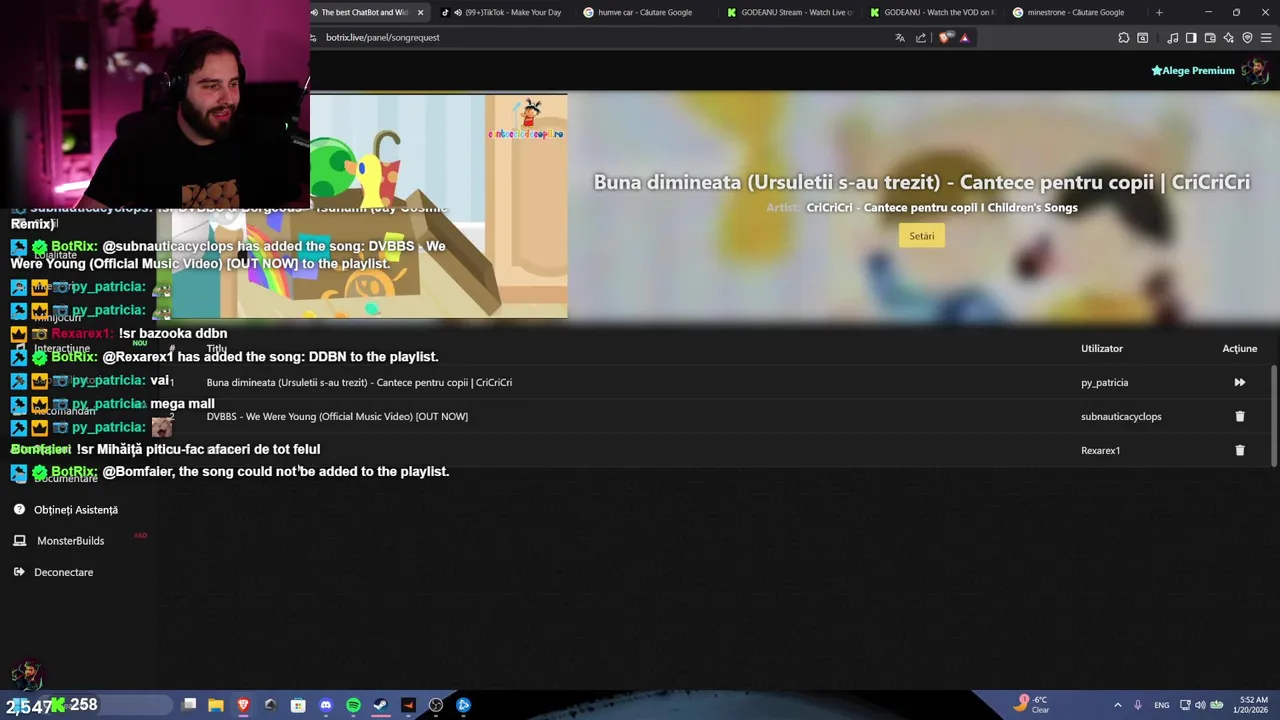Click the MonsterBuilds monitor icon
1280x720 pixels.
(x=19, y=541)
